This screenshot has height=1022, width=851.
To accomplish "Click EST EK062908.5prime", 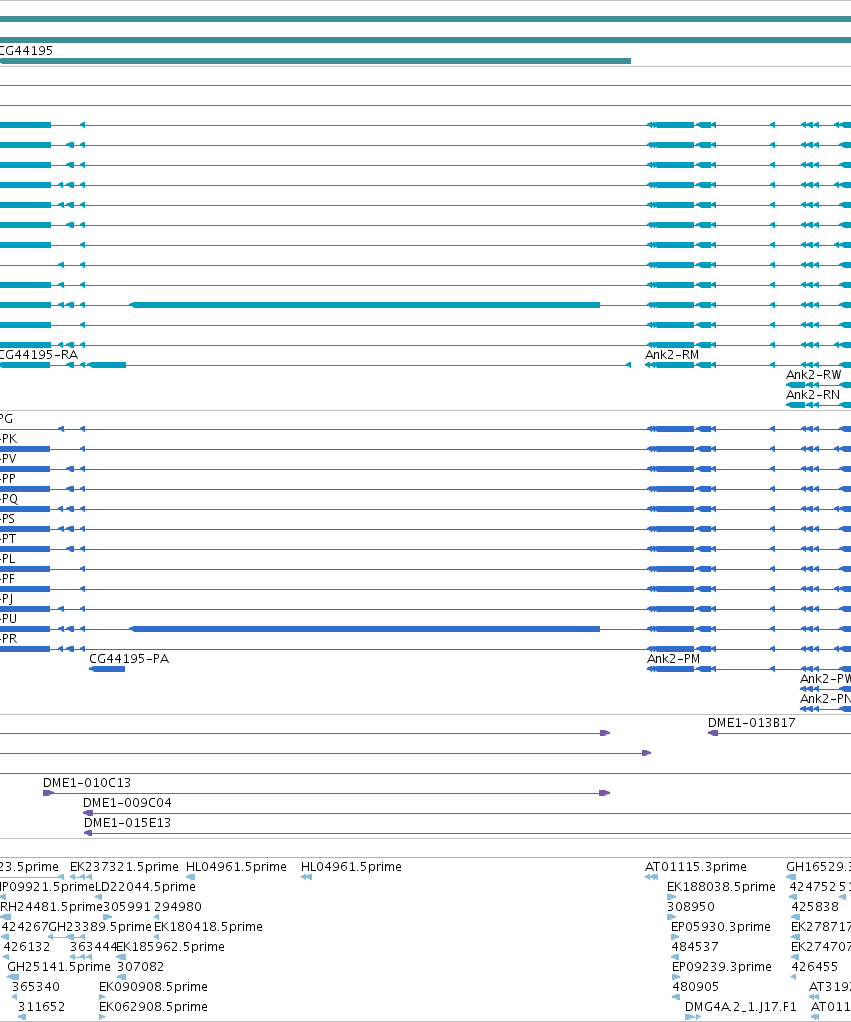I will [x=153, y=1006].
